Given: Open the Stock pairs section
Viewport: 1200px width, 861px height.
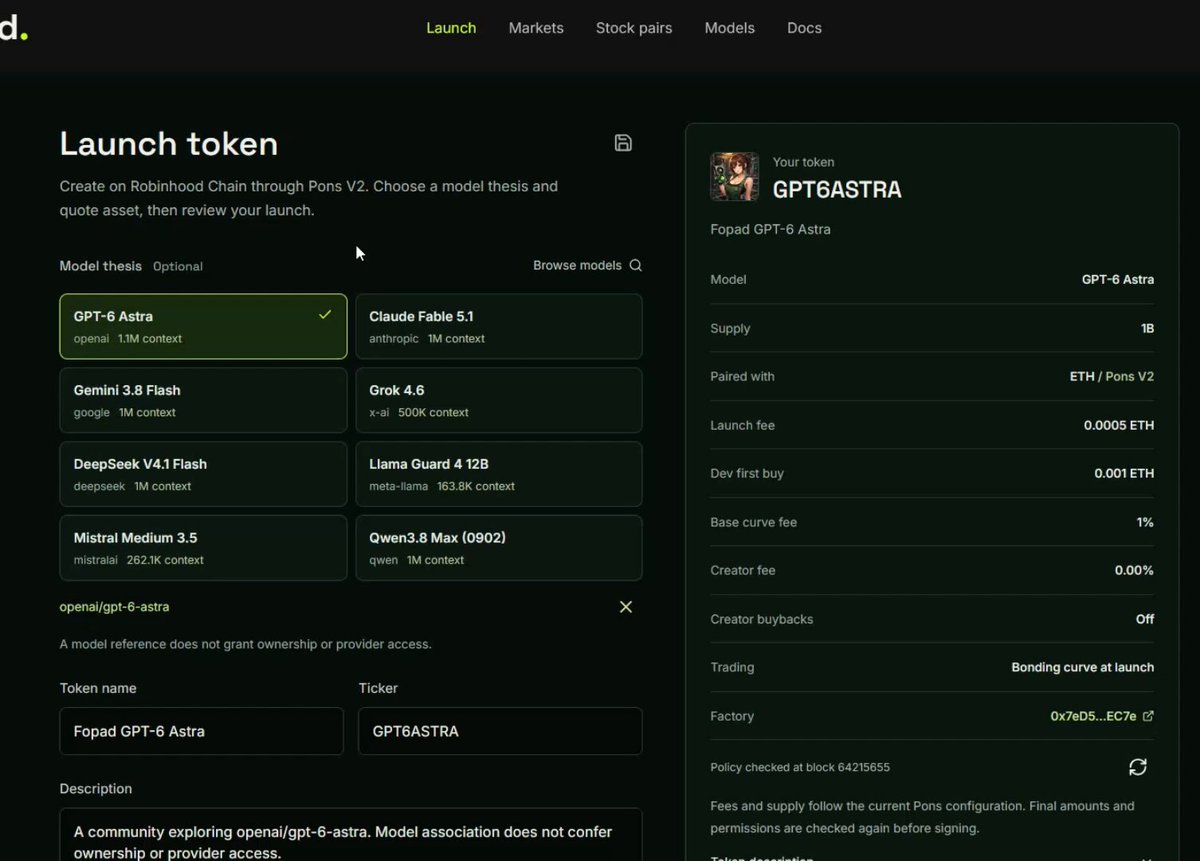Looking at the screenshot, I should (634, 28).
